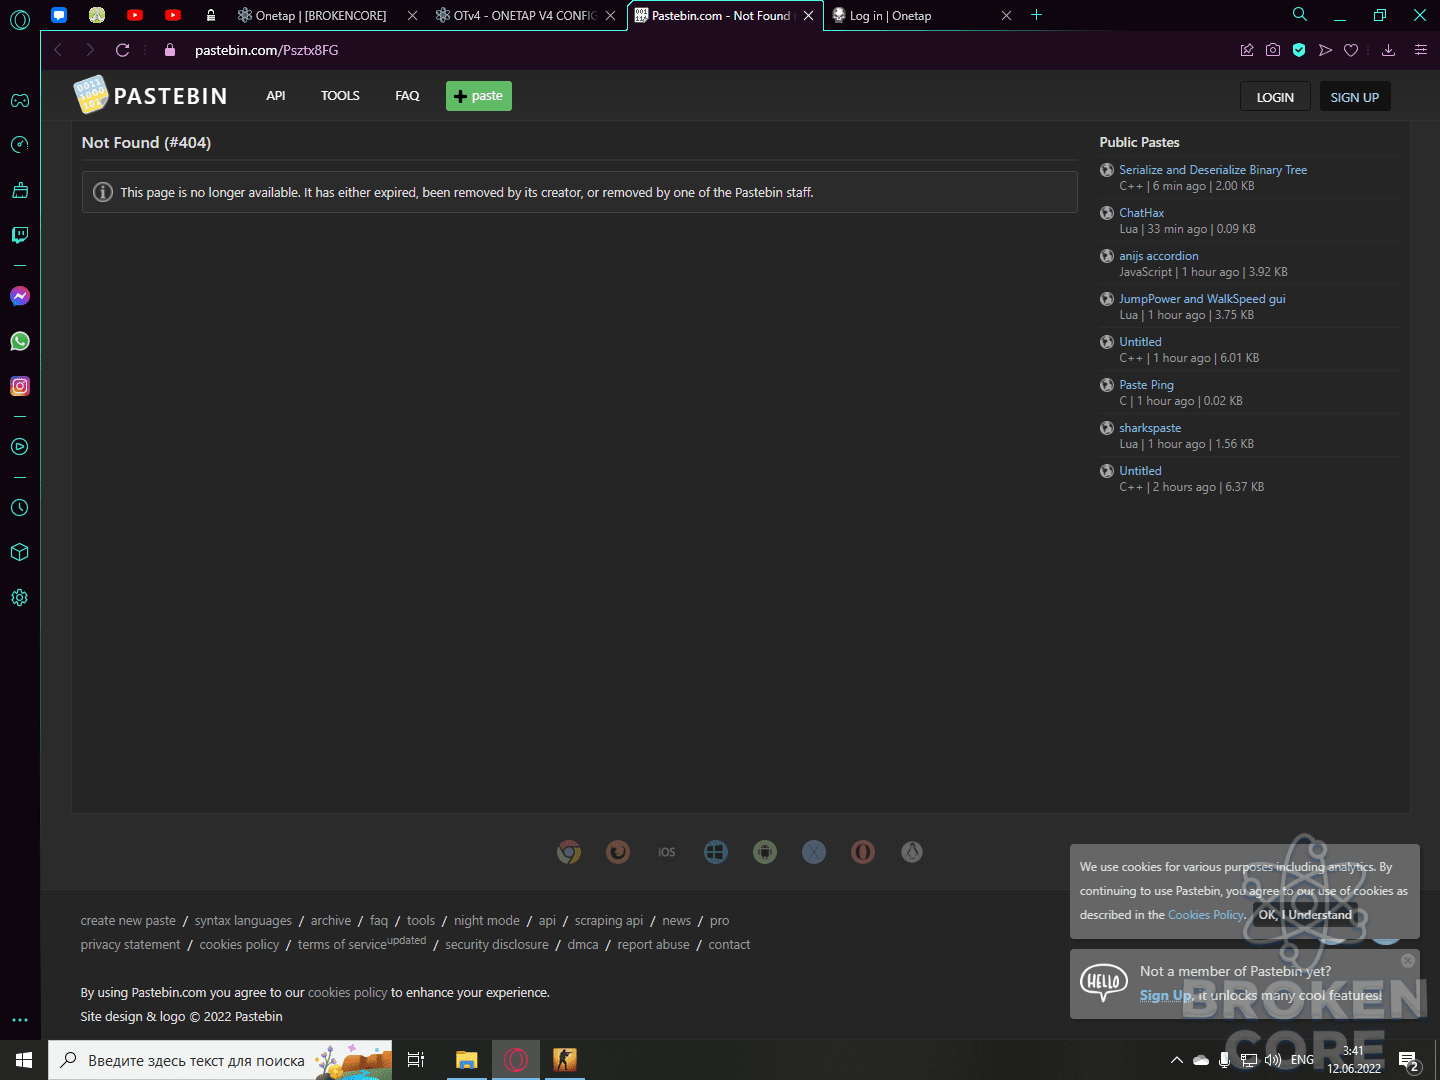Click the Windows taskbar search box
The image size is (1440, 1080).
tap(220, 1060)
